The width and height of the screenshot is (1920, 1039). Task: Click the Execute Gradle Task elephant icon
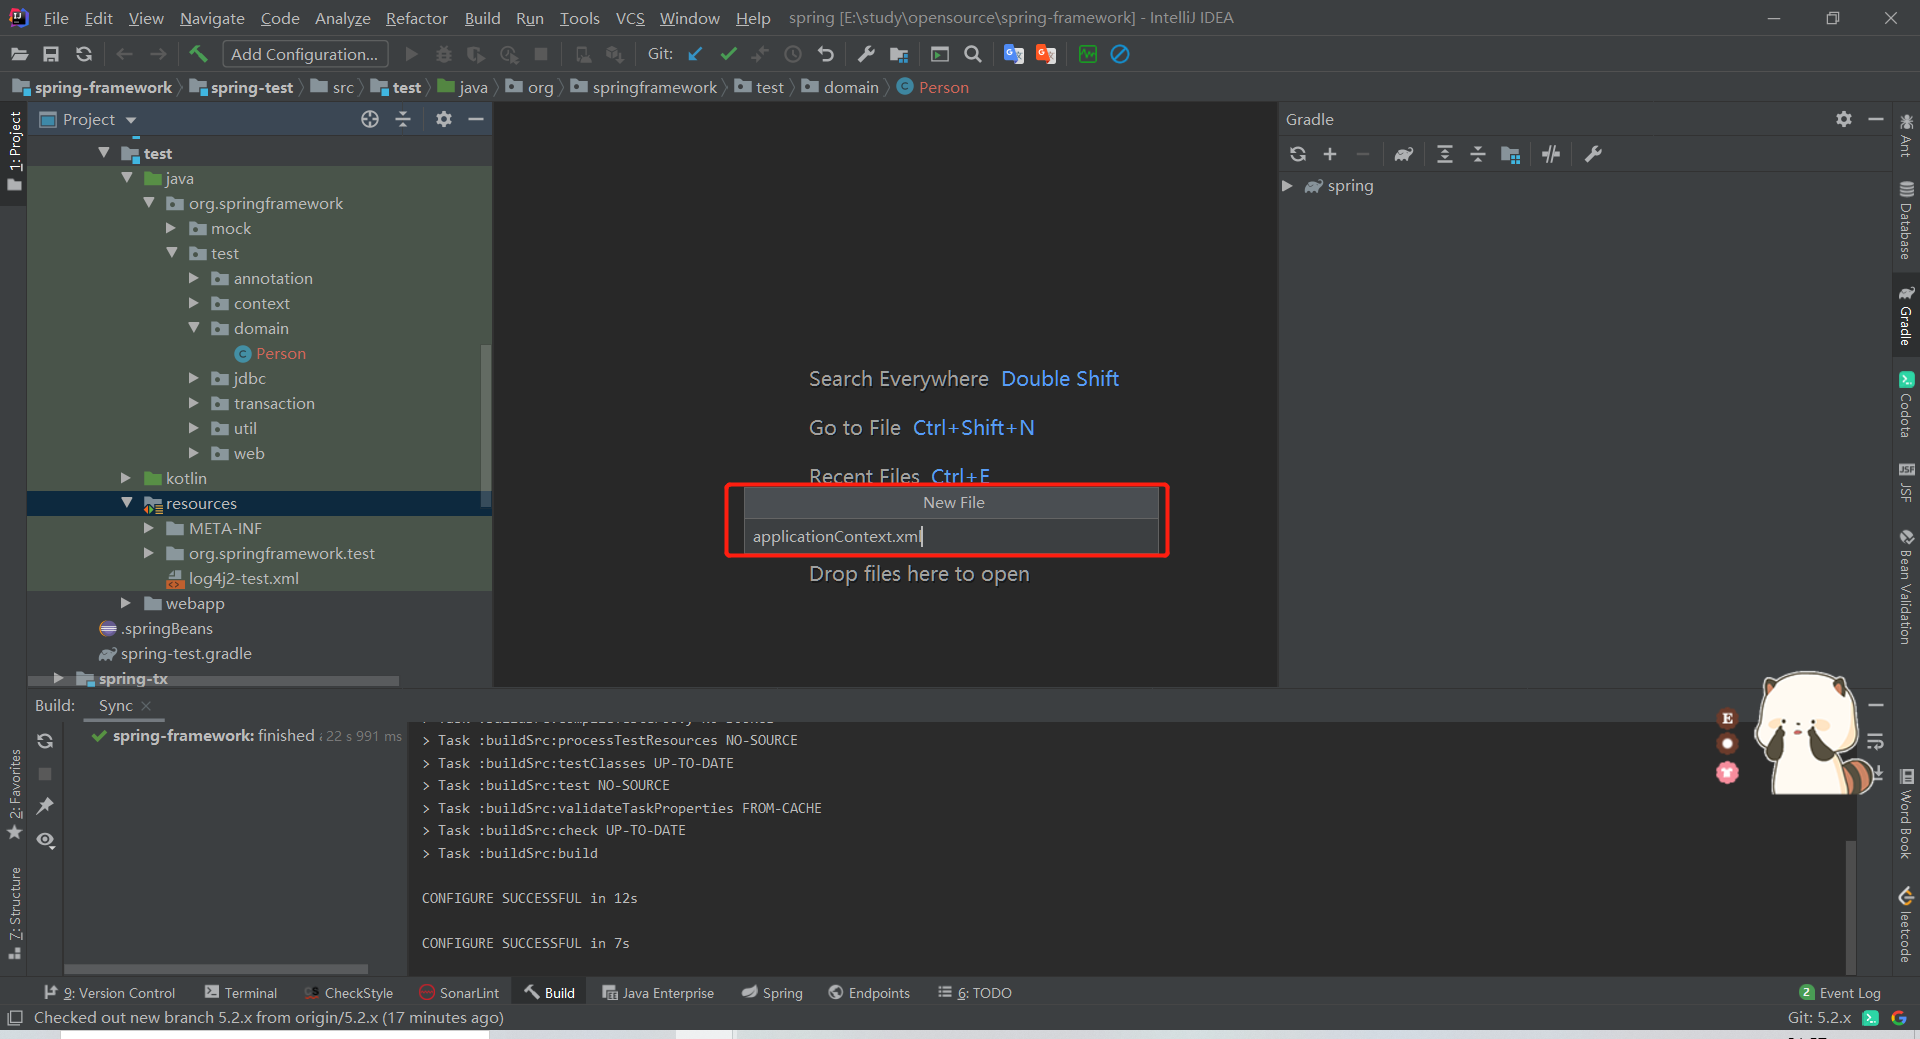coord(1404,154)
